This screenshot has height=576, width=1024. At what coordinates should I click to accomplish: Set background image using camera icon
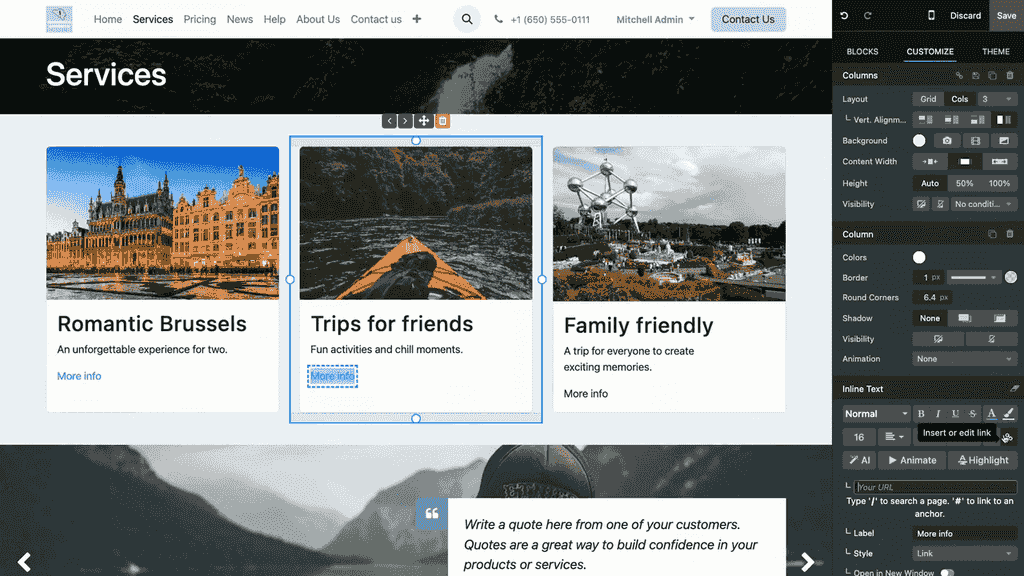click(946, 141)
